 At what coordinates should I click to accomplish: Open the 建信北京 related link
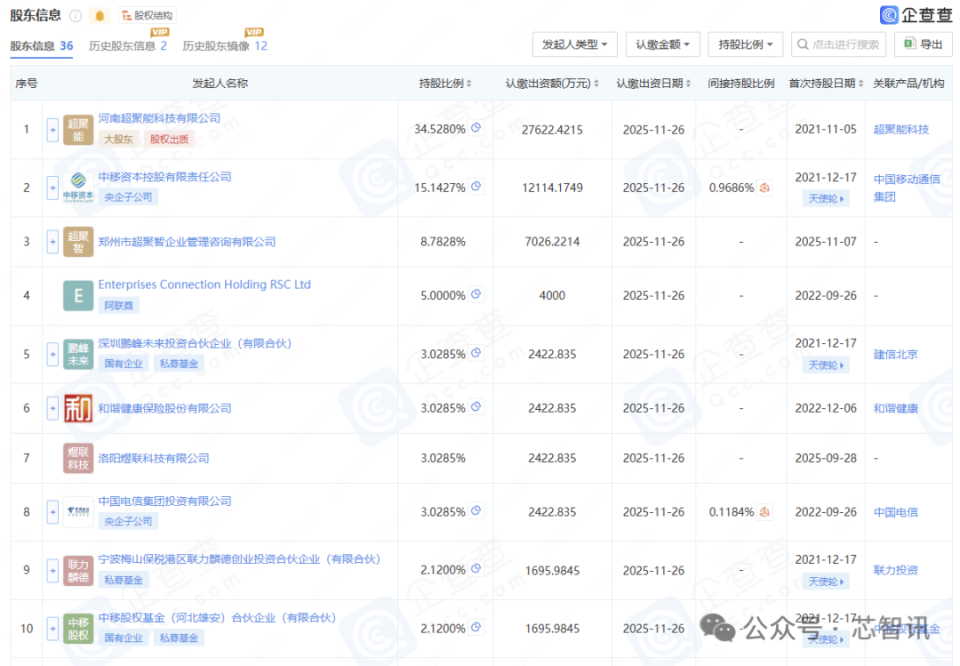tap(896, 354)
